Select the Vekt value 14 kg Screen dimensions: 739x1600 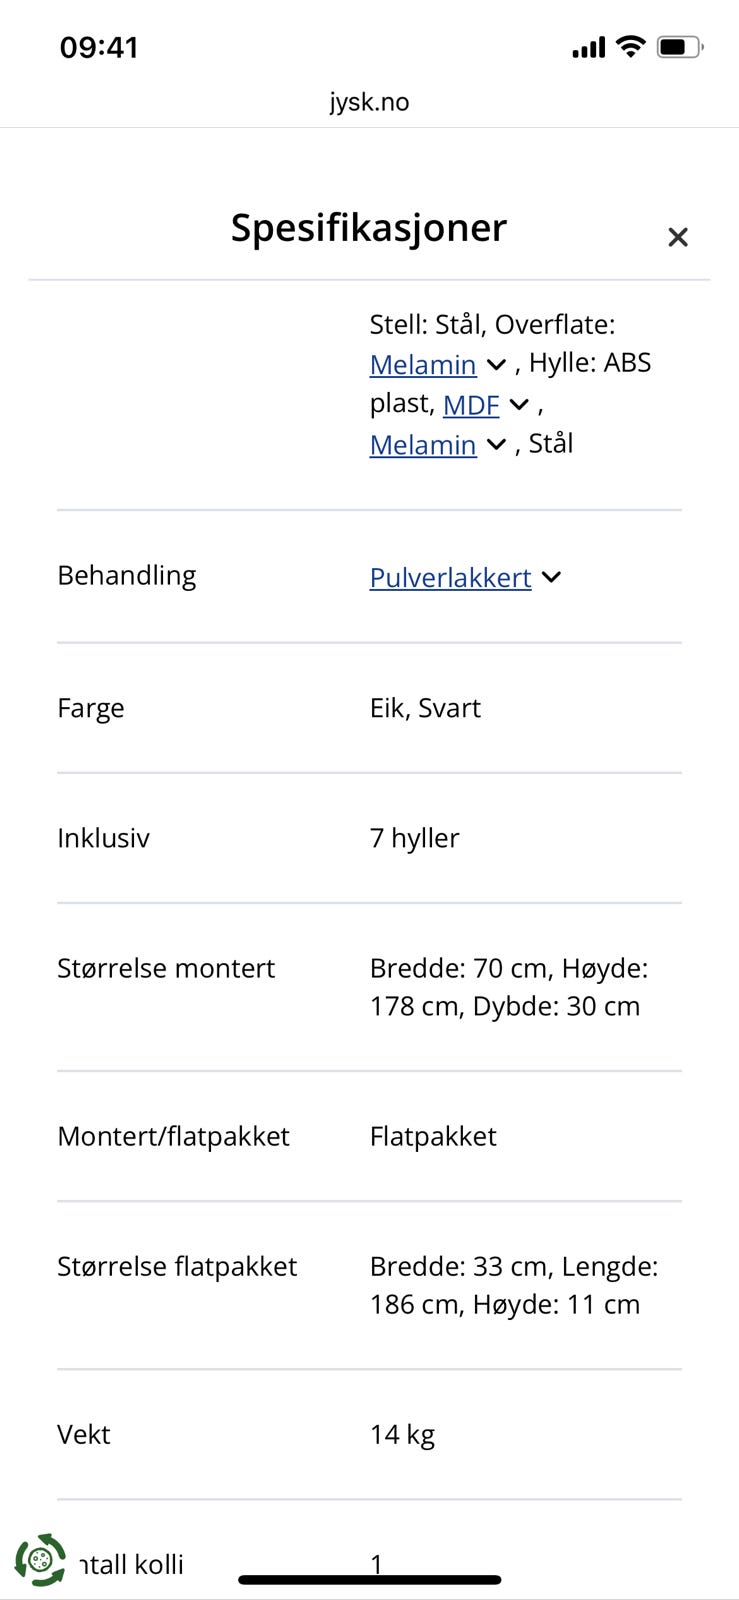point(402,1434)
